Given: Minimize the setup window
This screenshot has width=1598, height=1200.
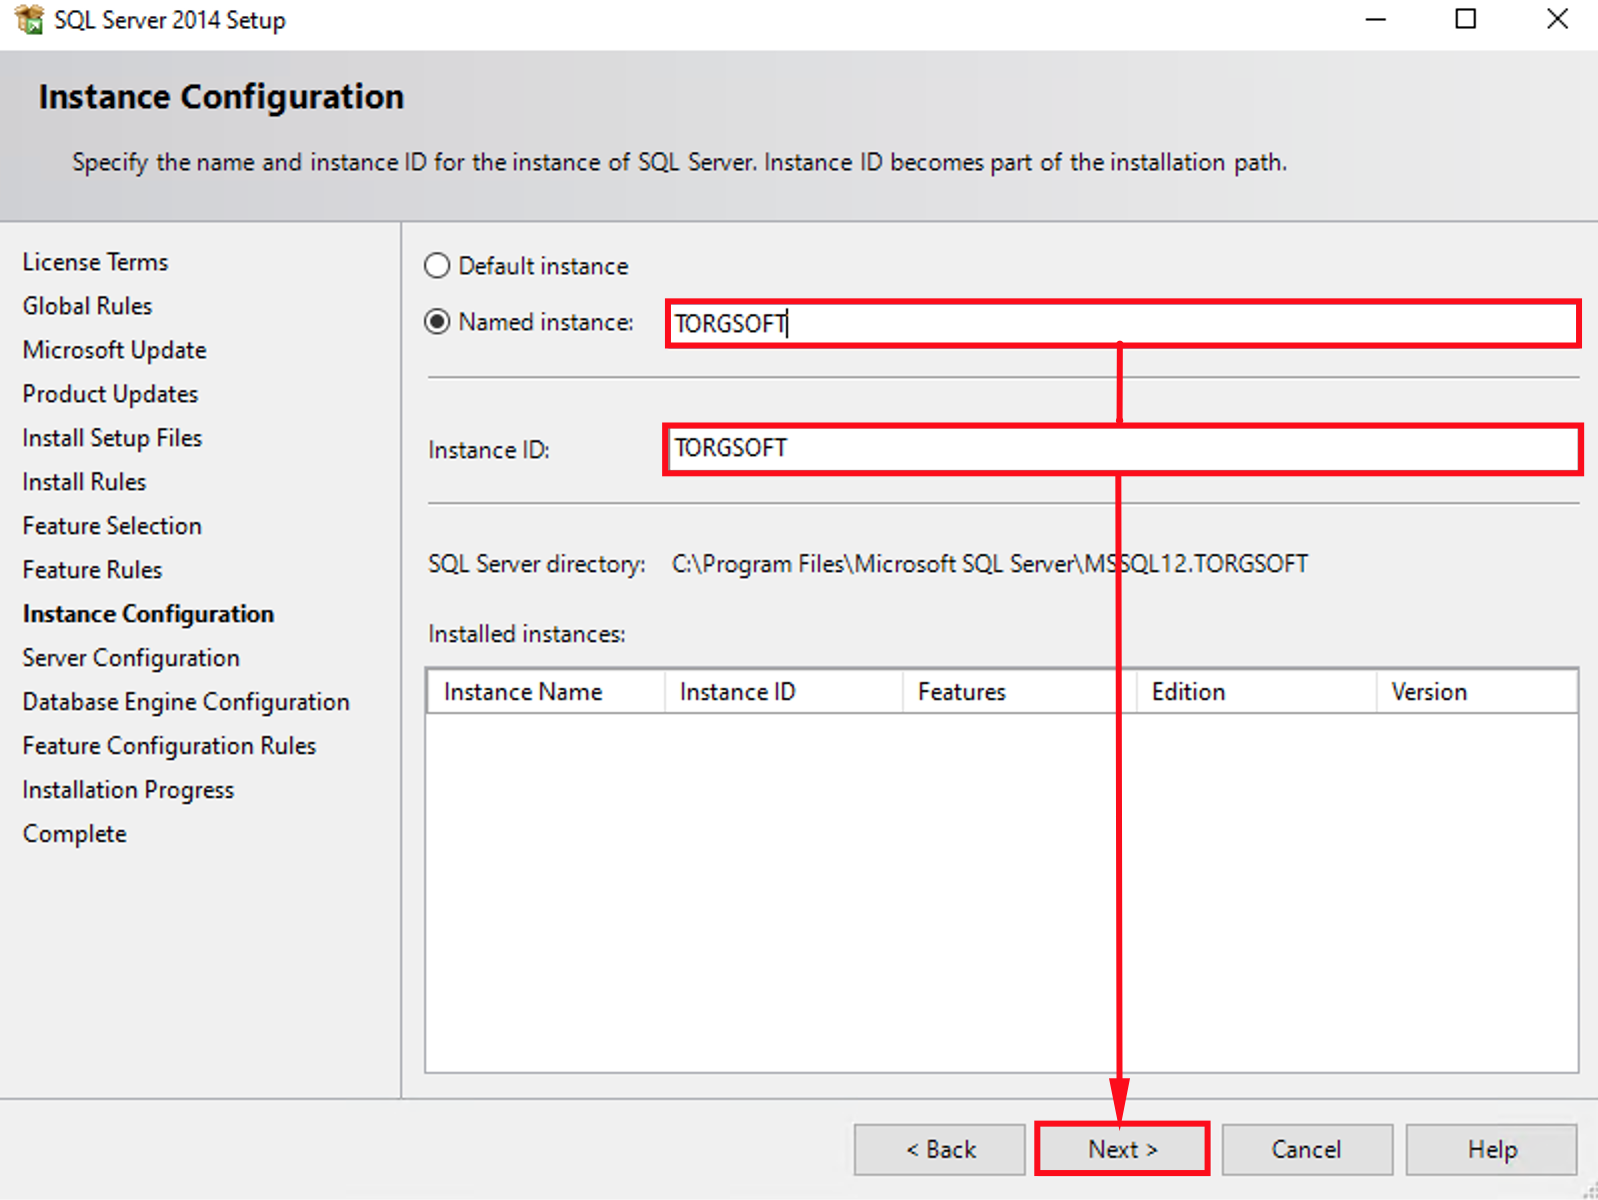Looking at the screenshot, I should pos(1376,19).
